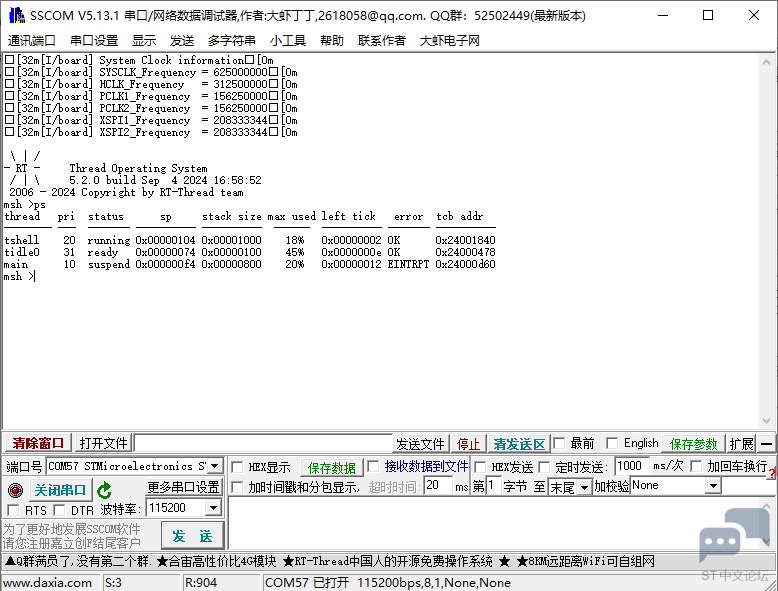Image resolution: width=778 pixels, height=591 pixels.
Task: Click the SSCOM app icon in title bar
Action: (x=16, y=15)
